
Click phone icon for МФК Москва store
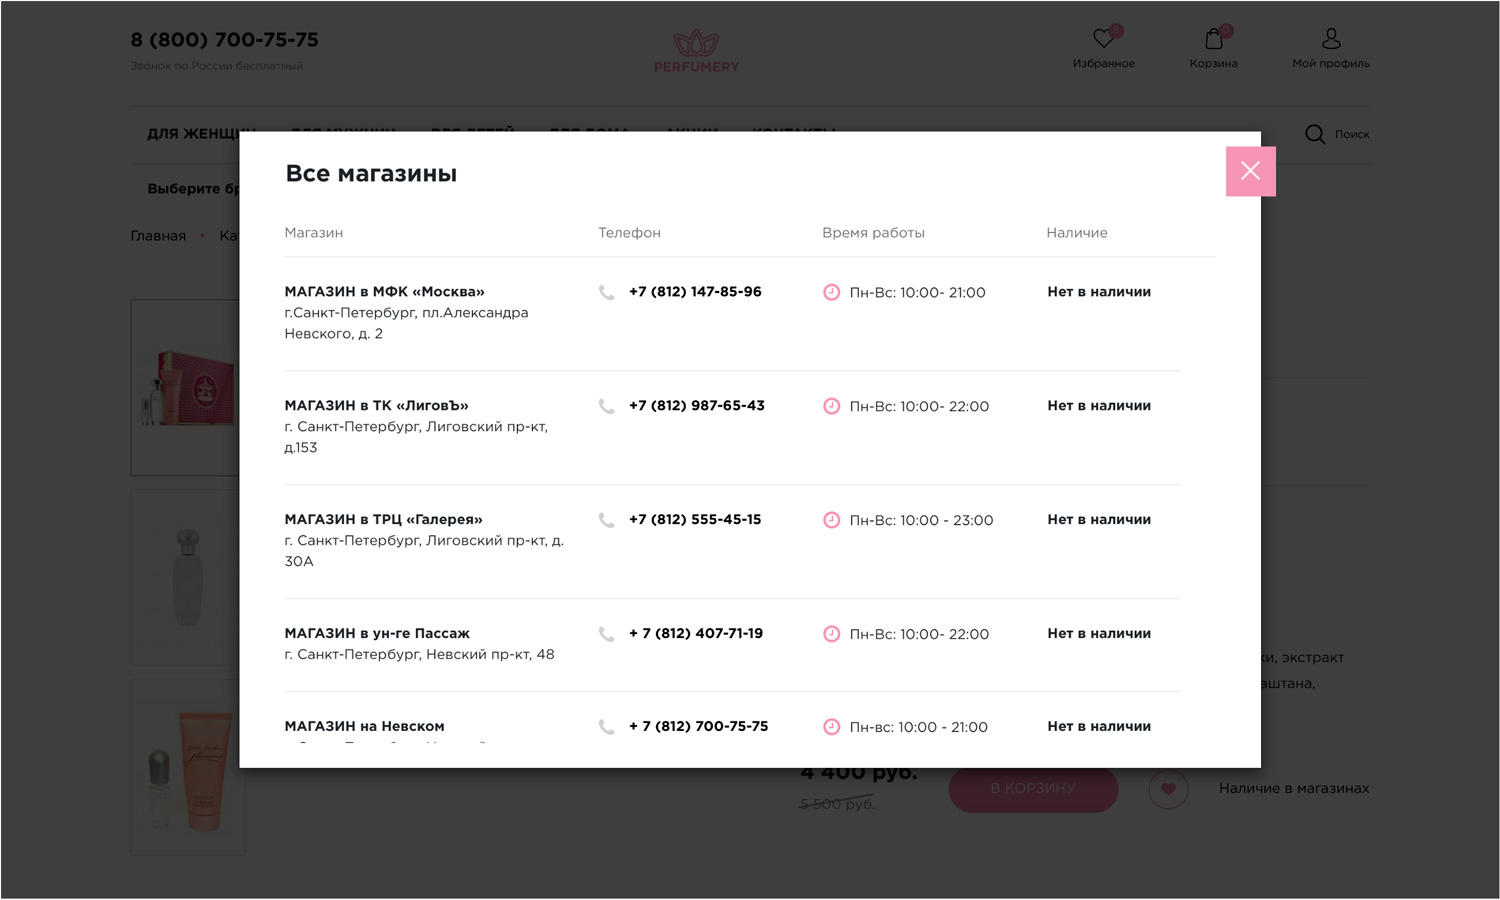point(606,292)
